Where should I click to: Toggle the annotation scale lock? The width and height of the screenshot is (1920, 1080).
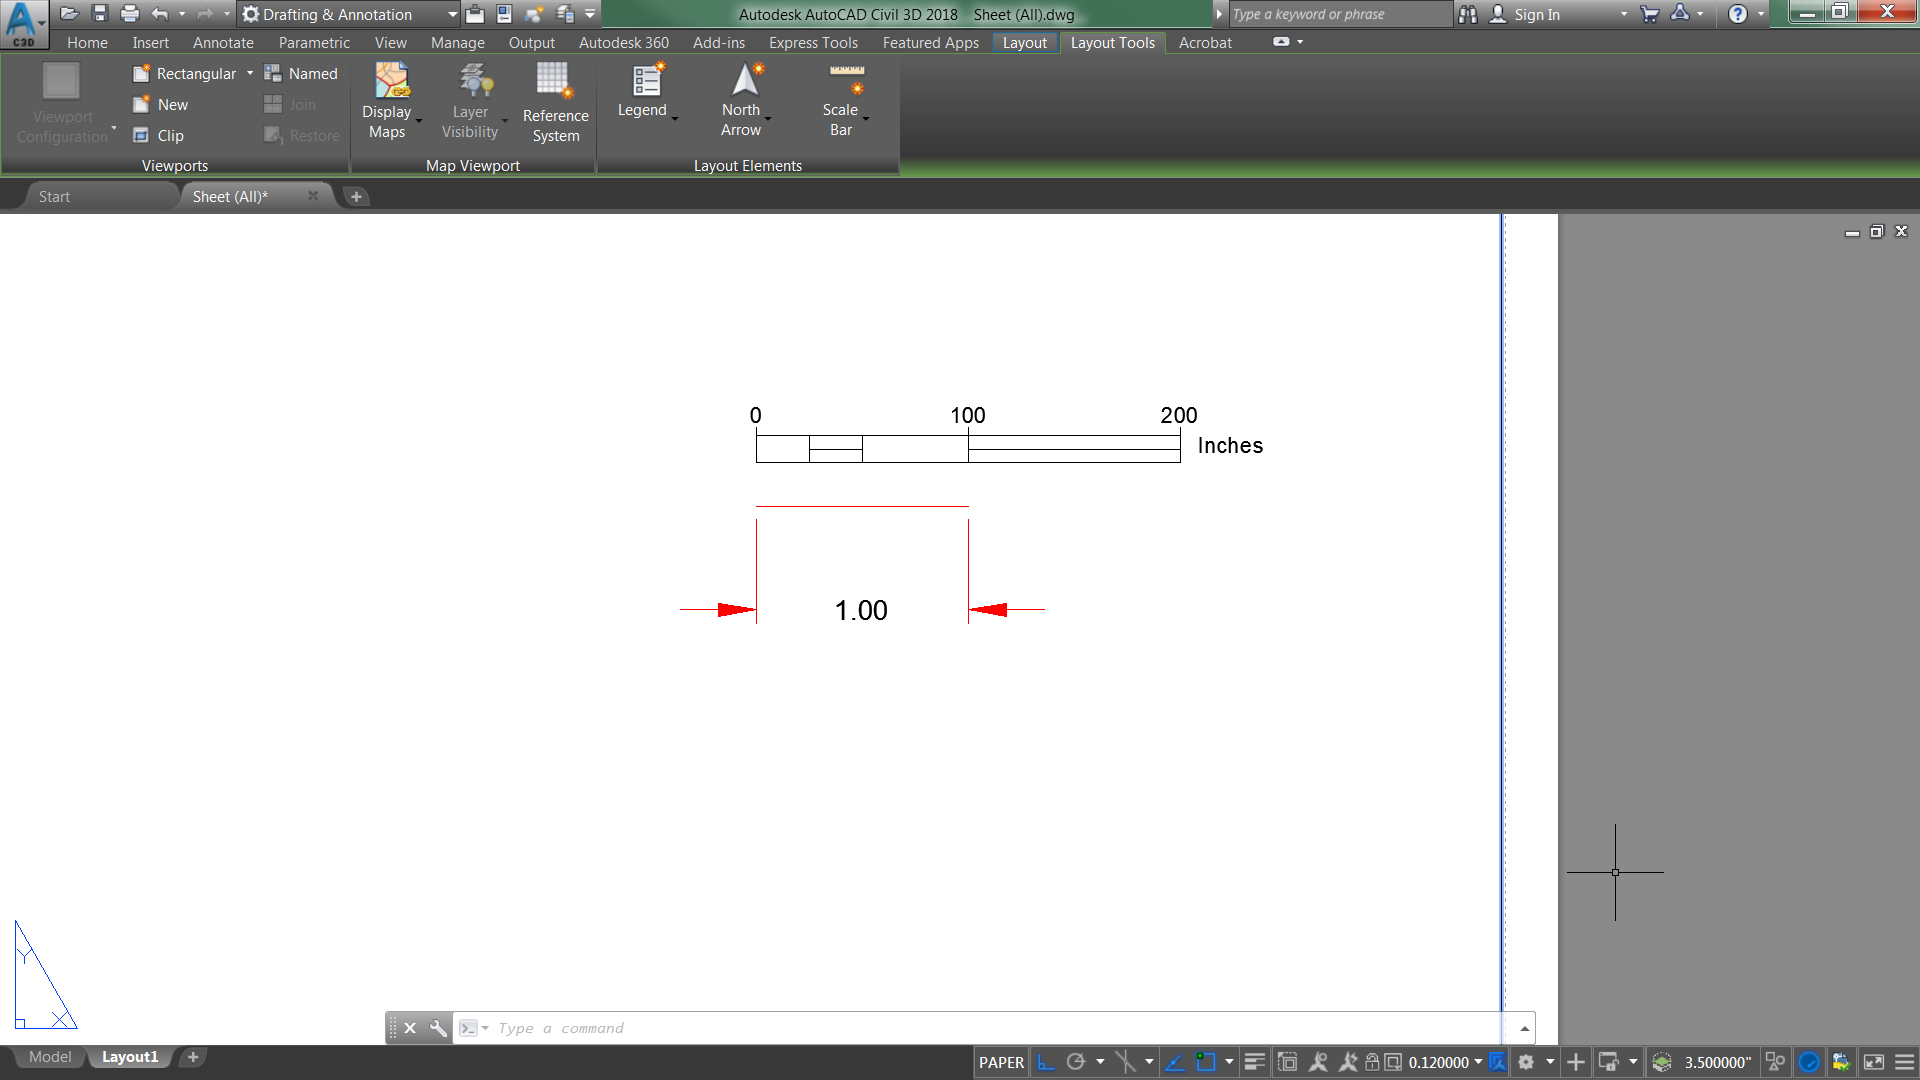pyautogui.click(x=1371, y=1062)
